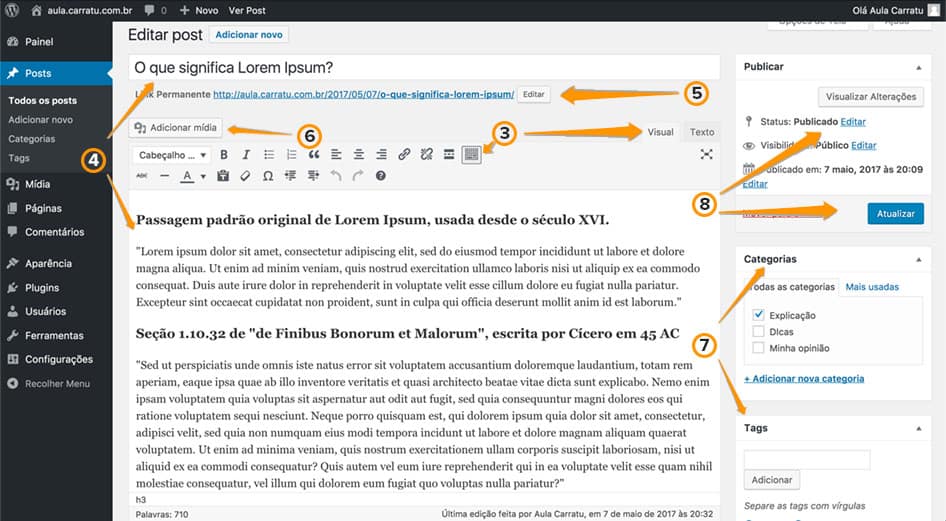This screenshot has height=521, width=946.
Task: Click the blue Atualizar button
Action: [895, 213]
